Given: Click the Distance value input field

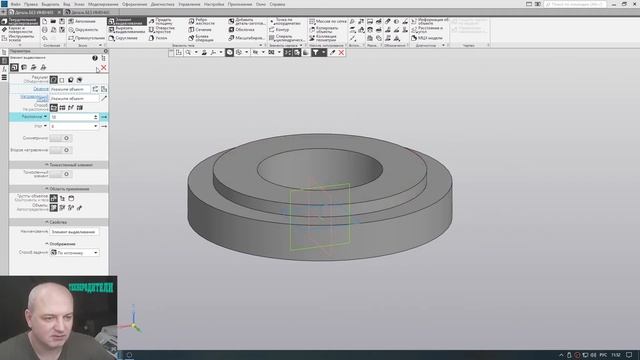Looking at the screenshot, I should pos(71,117).
